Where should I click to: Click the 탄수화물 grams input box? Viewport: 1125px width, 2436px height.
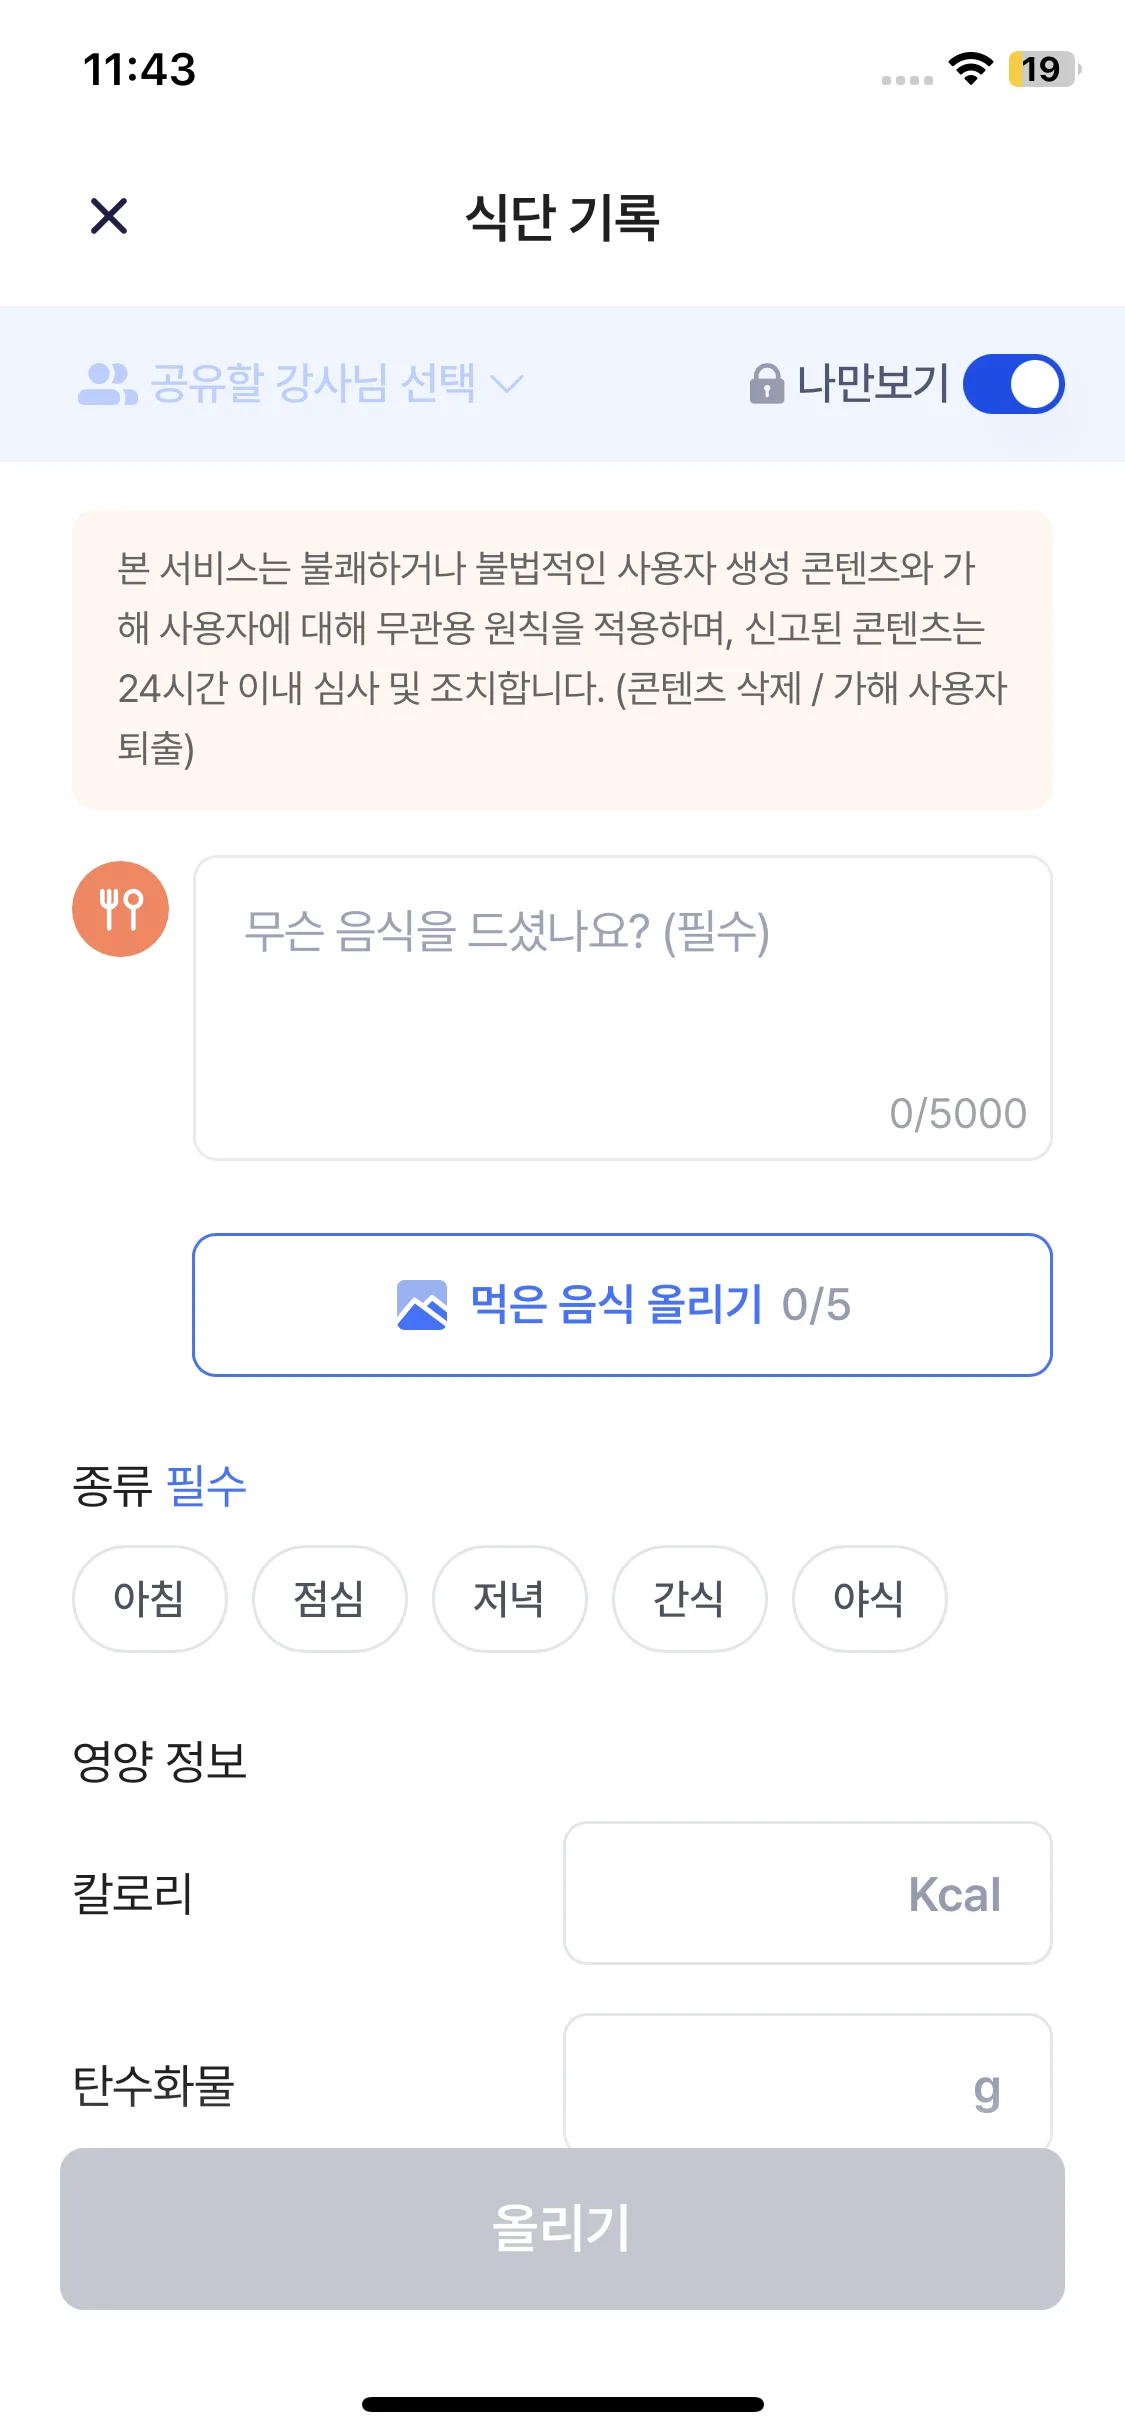[807, 2082]
